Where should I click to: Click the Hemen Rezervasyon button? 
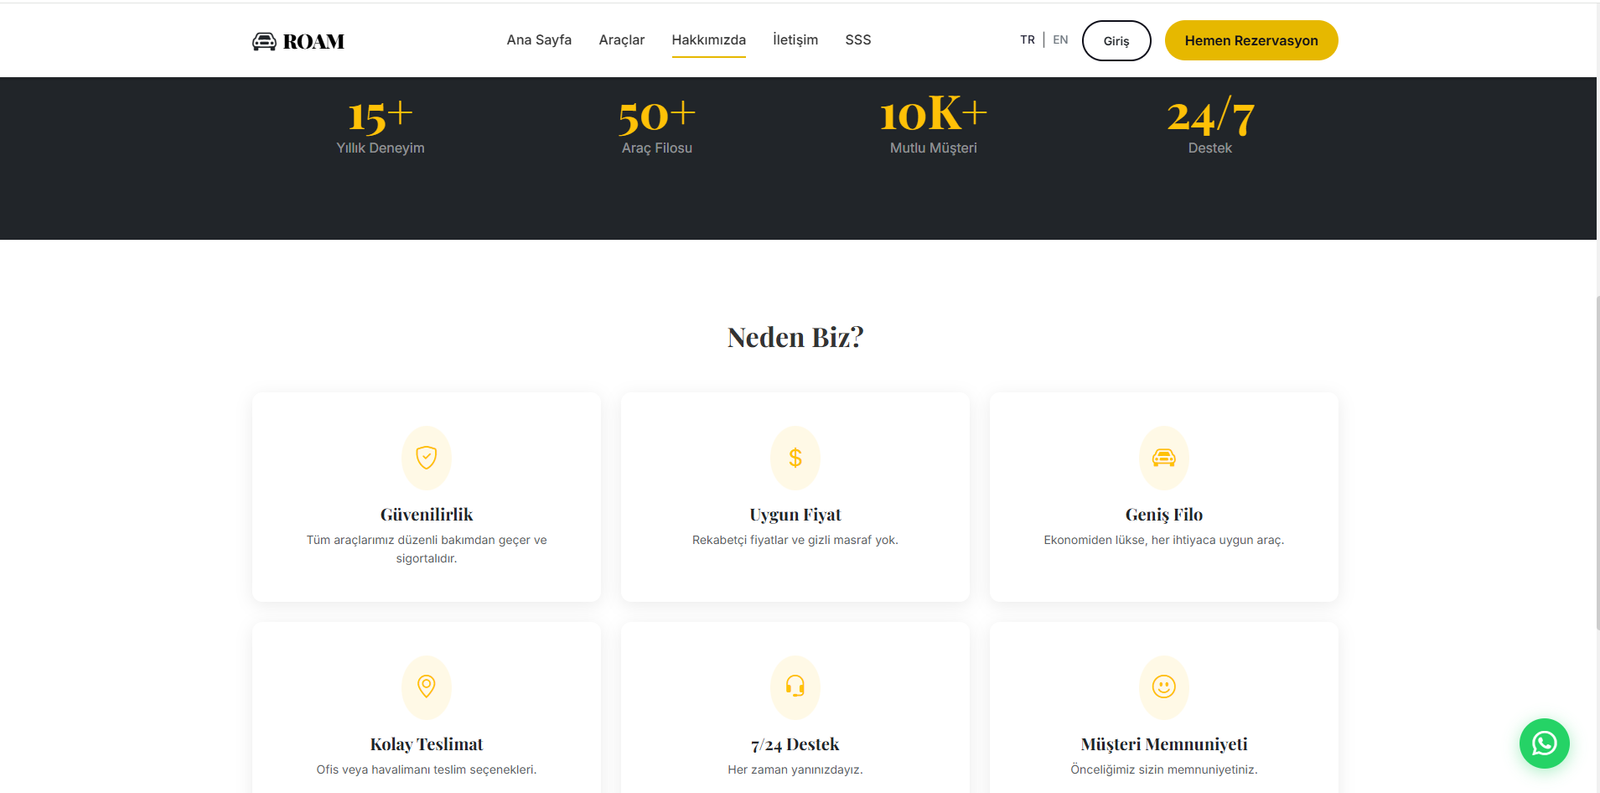click(x=1251, y=41)
